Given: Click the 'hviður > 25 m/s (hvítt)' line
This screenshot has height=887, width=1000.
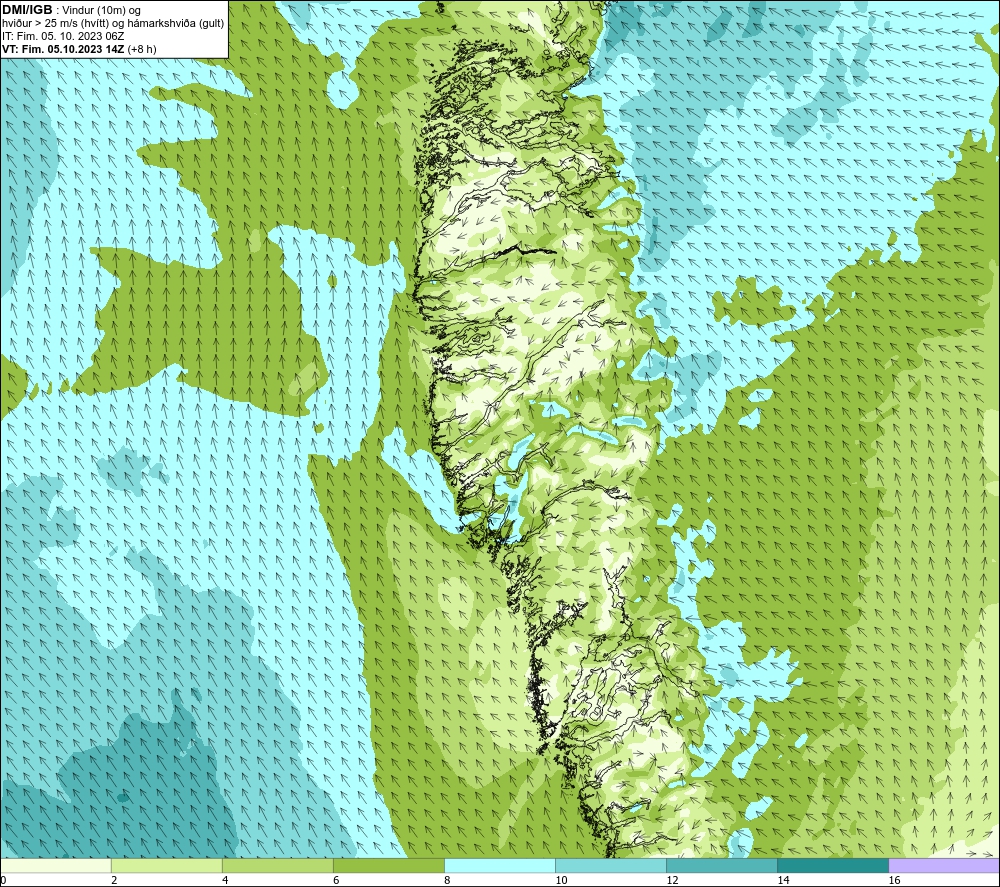Looking at the screenshot, I should (113, 24).
